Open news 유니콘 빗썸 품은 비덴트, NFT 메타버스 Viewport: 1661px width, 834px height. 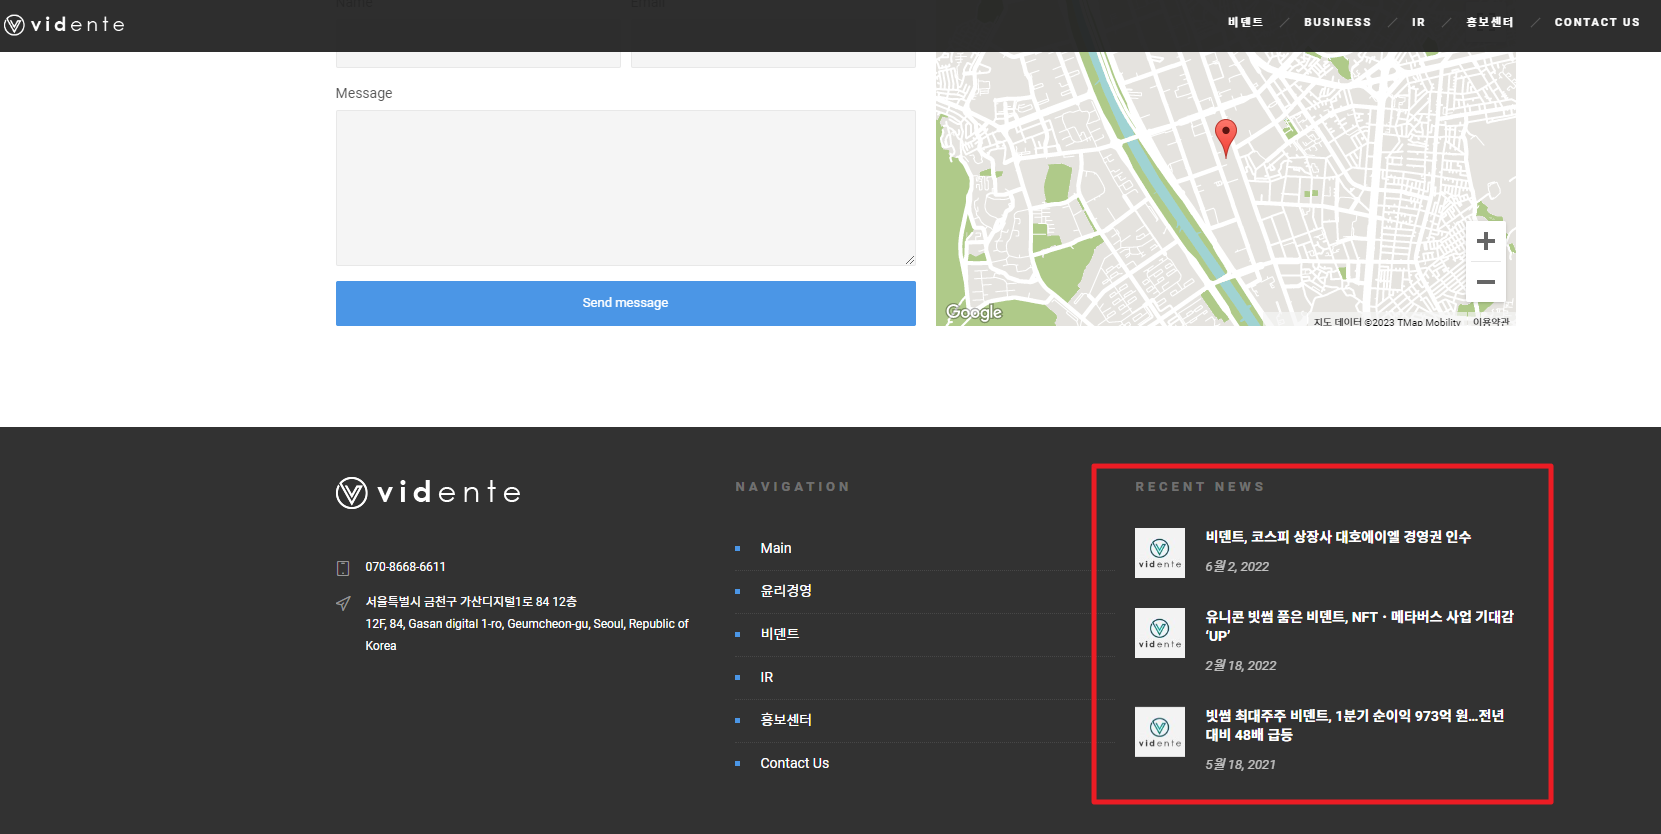click(1359, 626)
